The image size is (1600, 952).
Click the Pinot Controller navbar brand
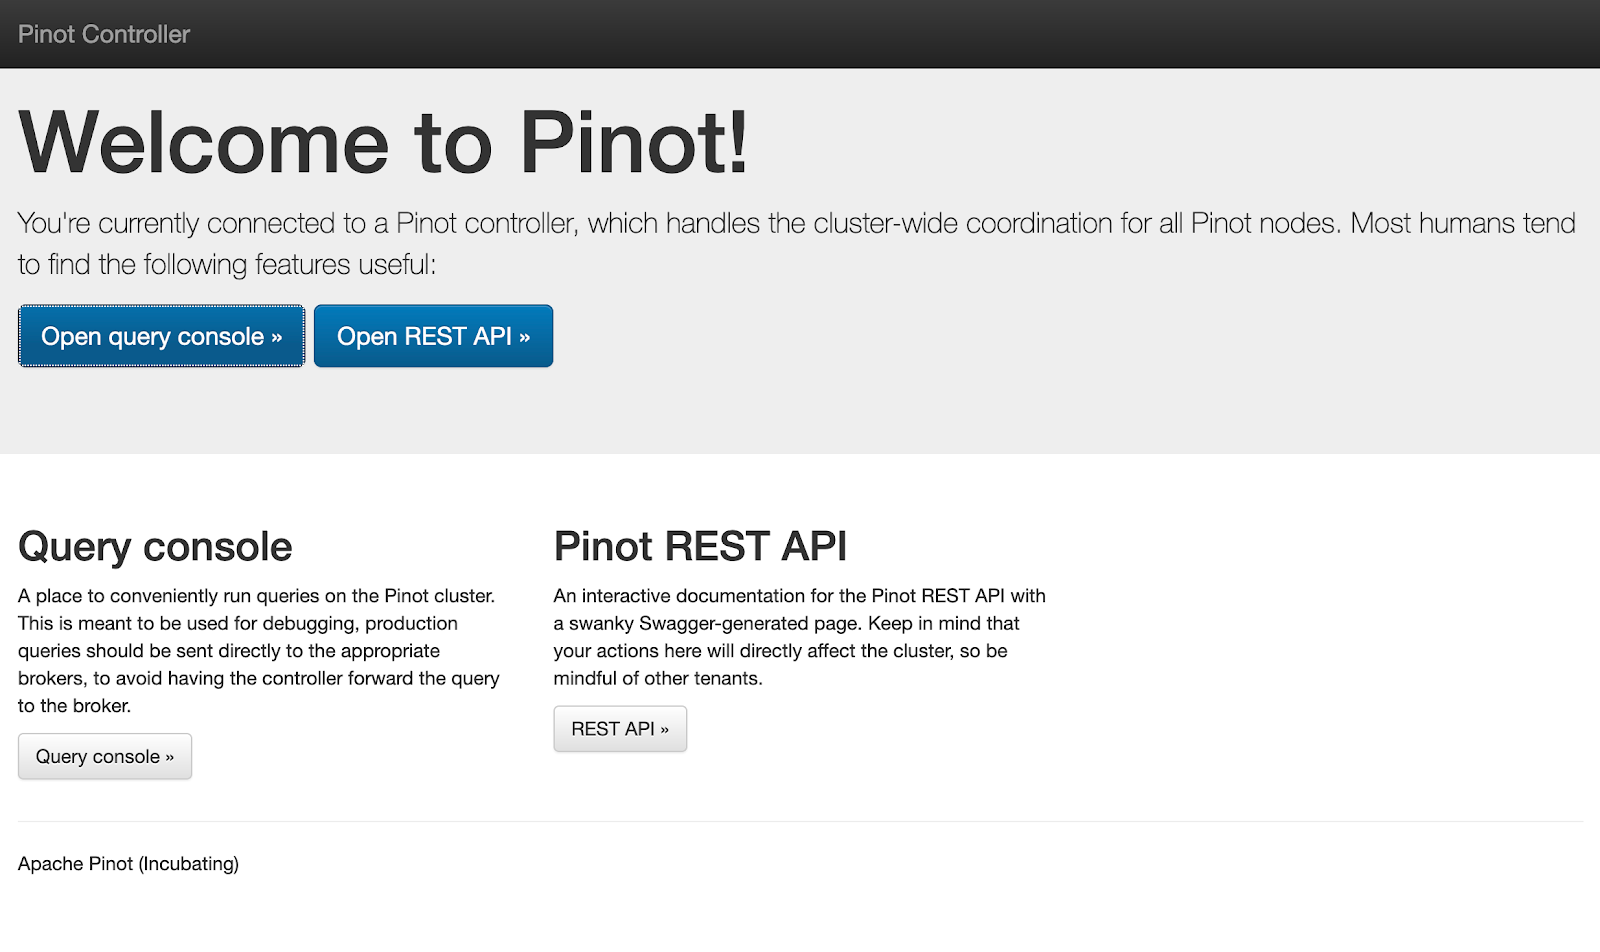point(103,33)
